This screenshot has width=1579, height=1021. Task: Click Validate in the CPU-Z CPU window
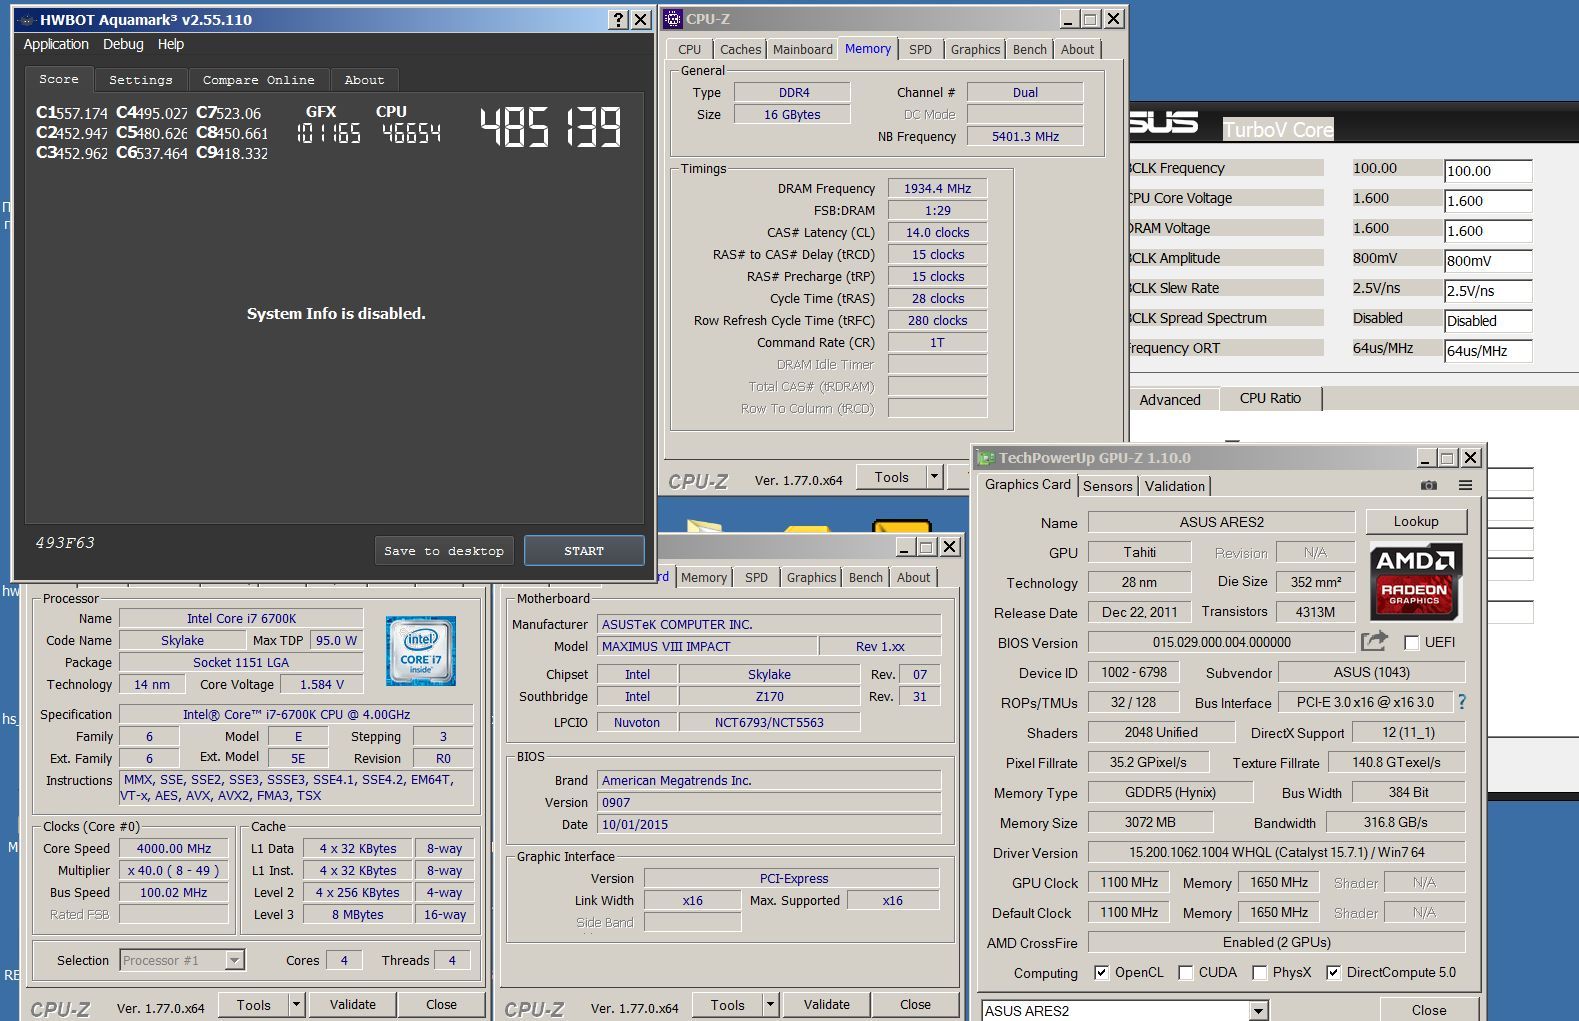[353, 1005]
